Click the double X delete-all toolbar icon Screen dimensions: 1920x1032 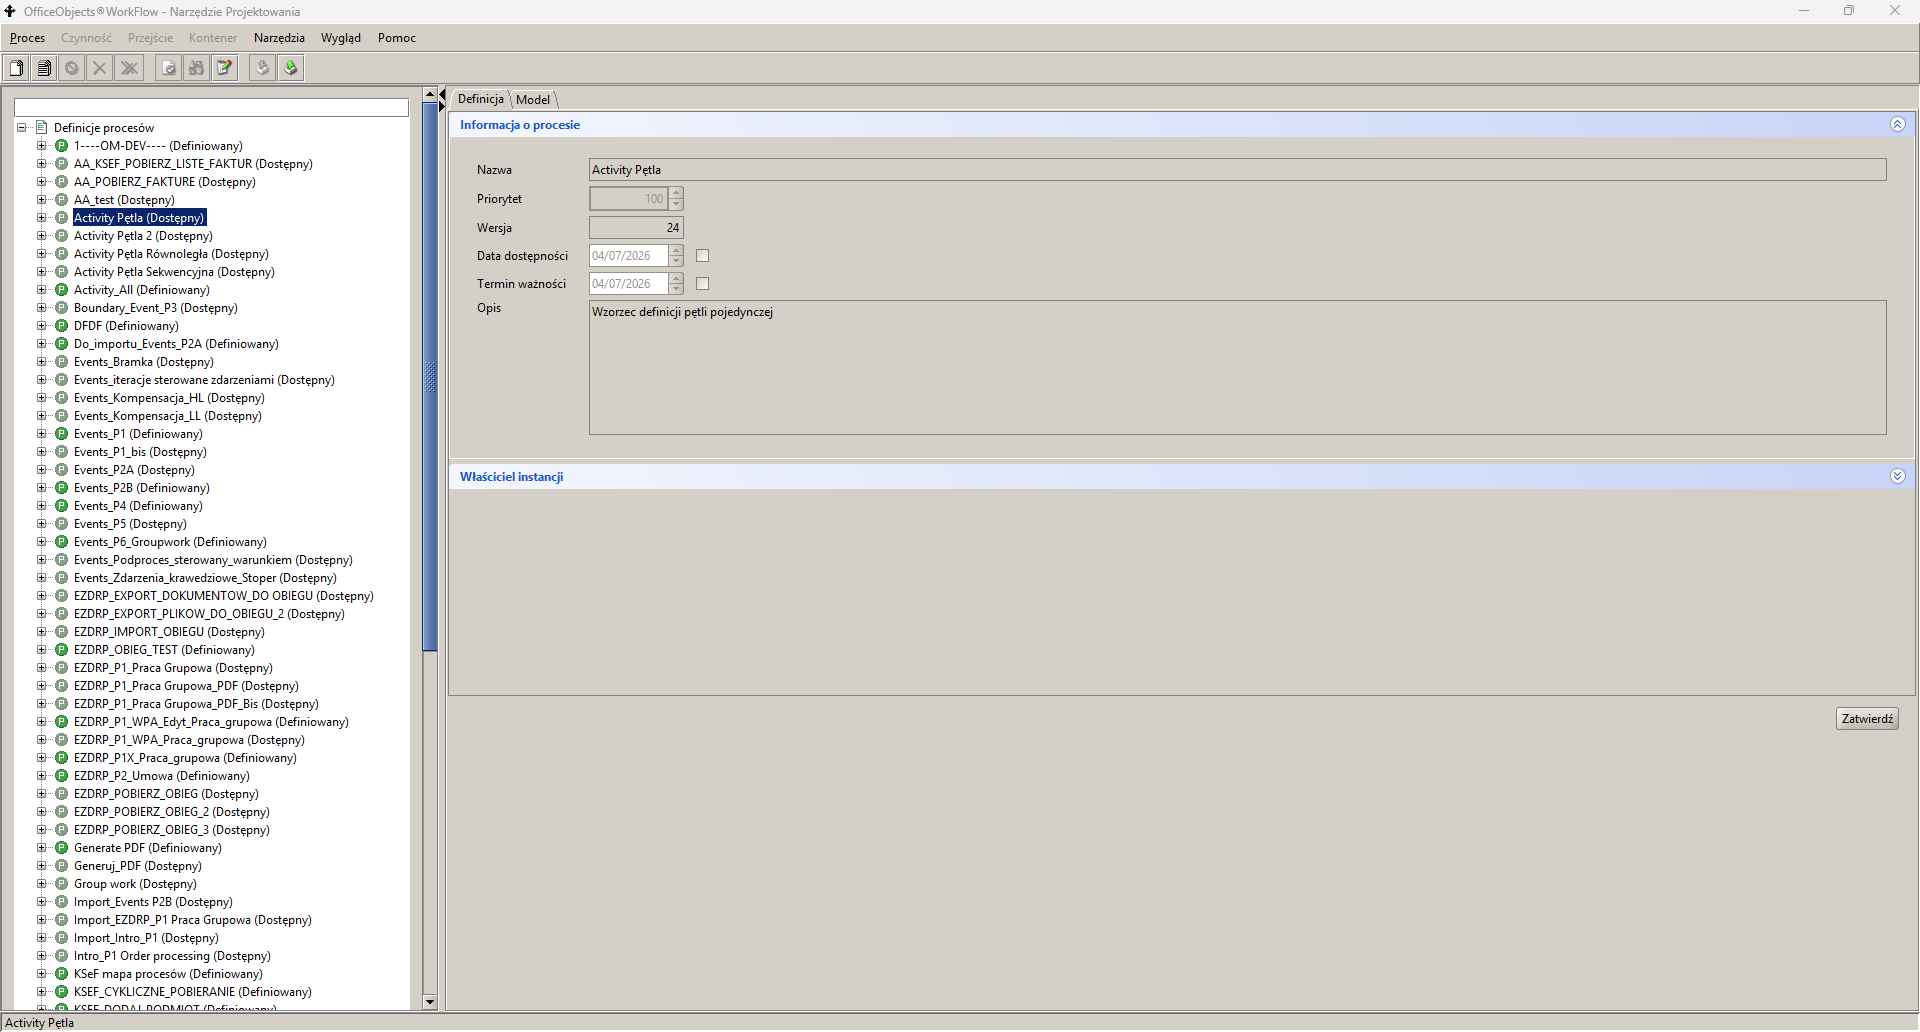point(129,68)
